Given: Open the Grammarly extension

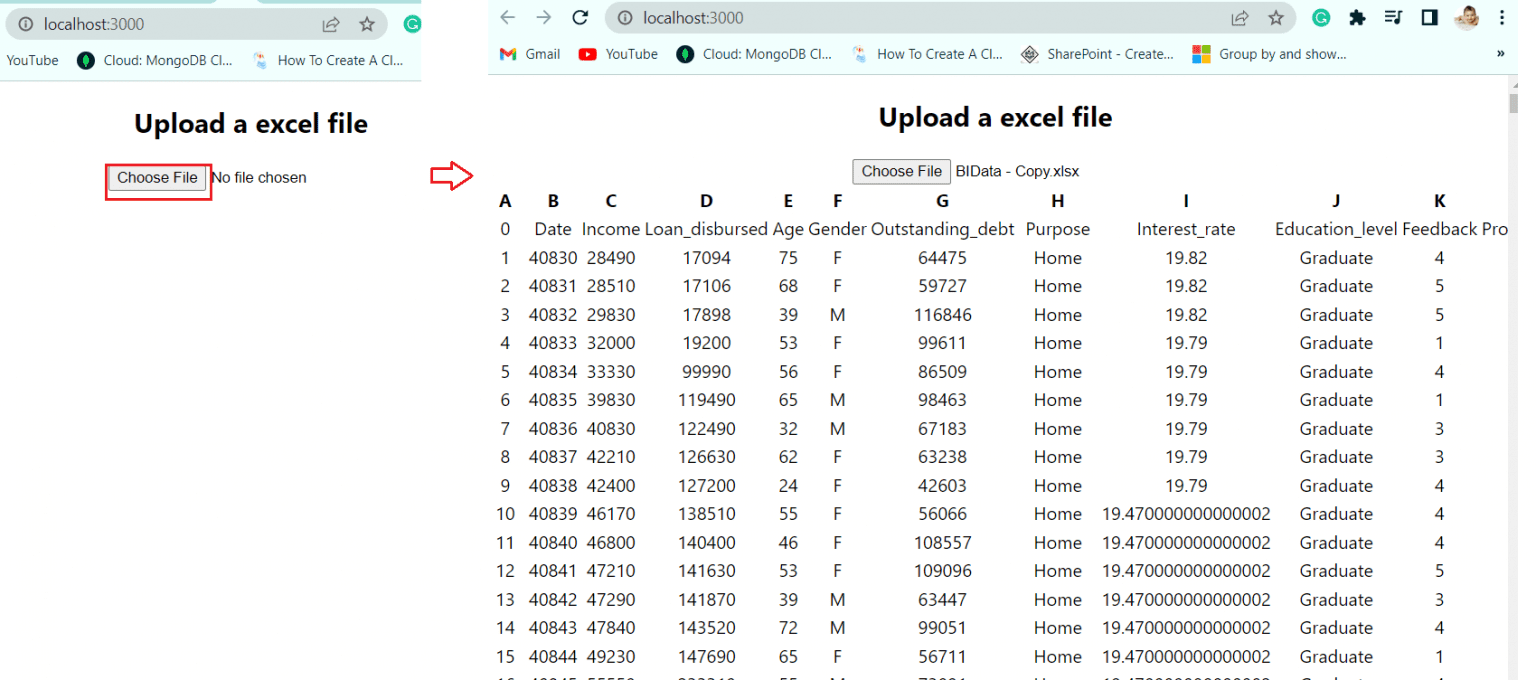Looking at the screenshot, I should [x=1321, y=17].
